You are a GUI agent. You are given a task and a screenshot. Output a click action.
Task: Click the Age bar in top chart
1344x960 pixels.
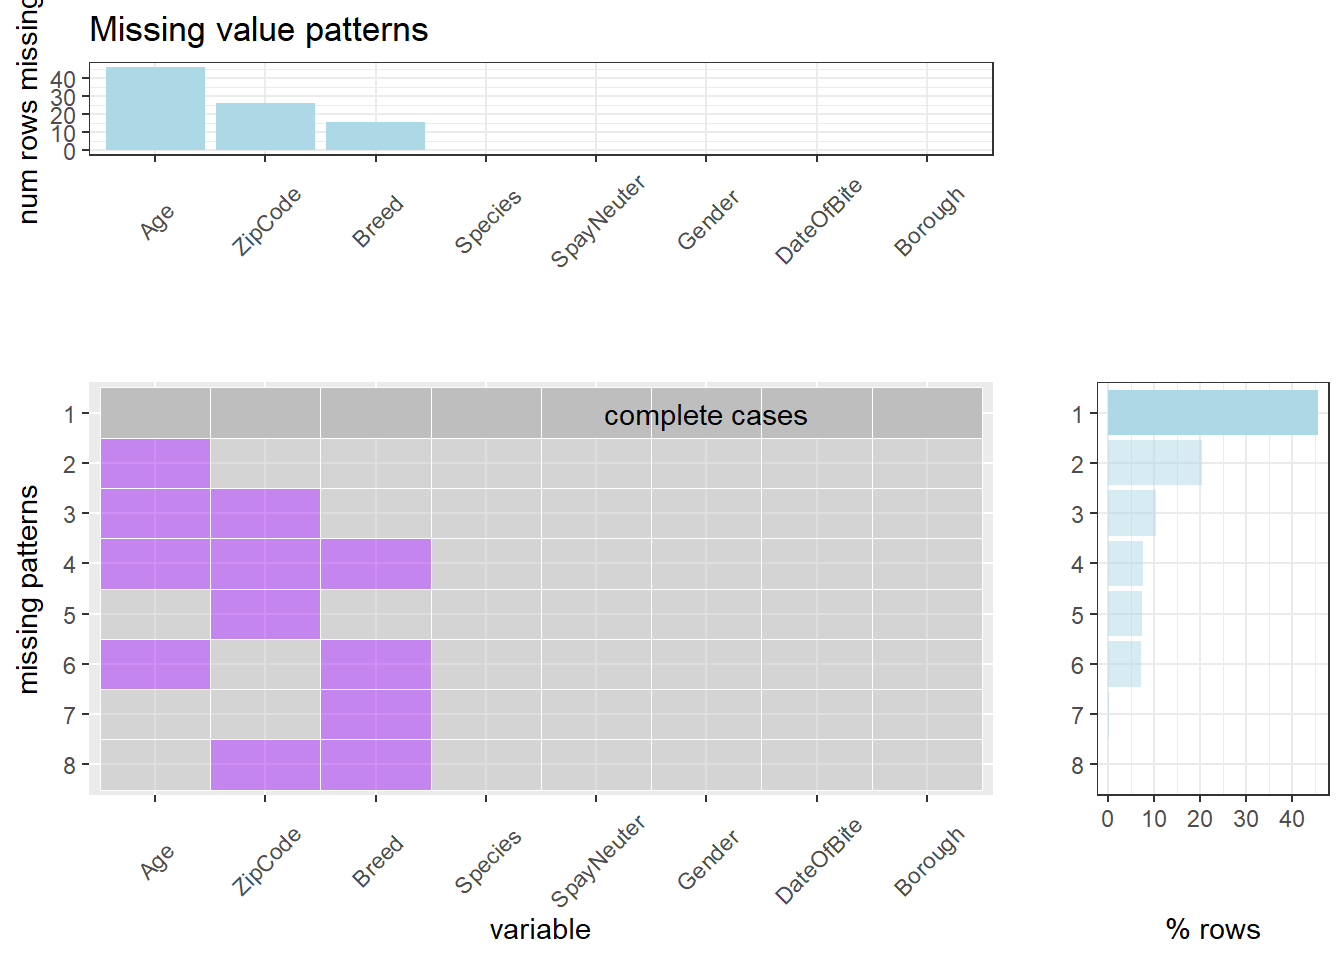pos(155,109)
